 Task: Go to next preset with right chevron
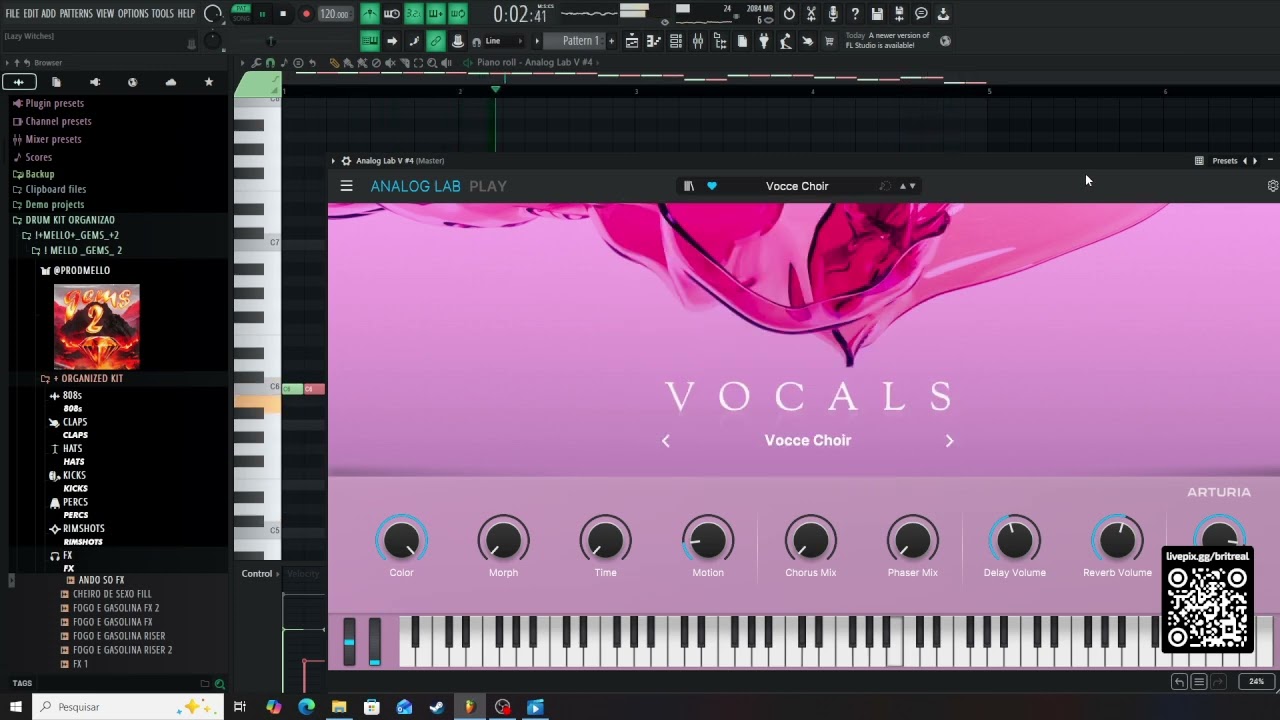click(x=950, y=441)
